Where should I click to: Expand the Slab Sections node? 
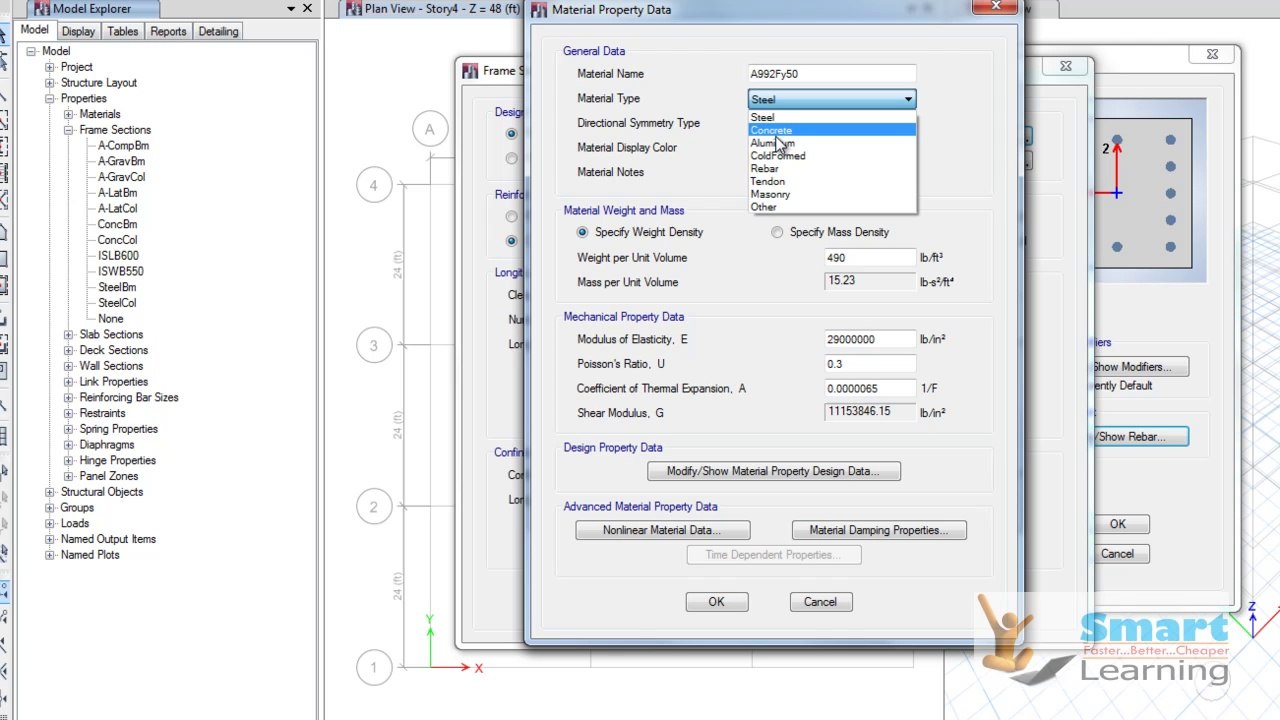[x=69, y=335]
